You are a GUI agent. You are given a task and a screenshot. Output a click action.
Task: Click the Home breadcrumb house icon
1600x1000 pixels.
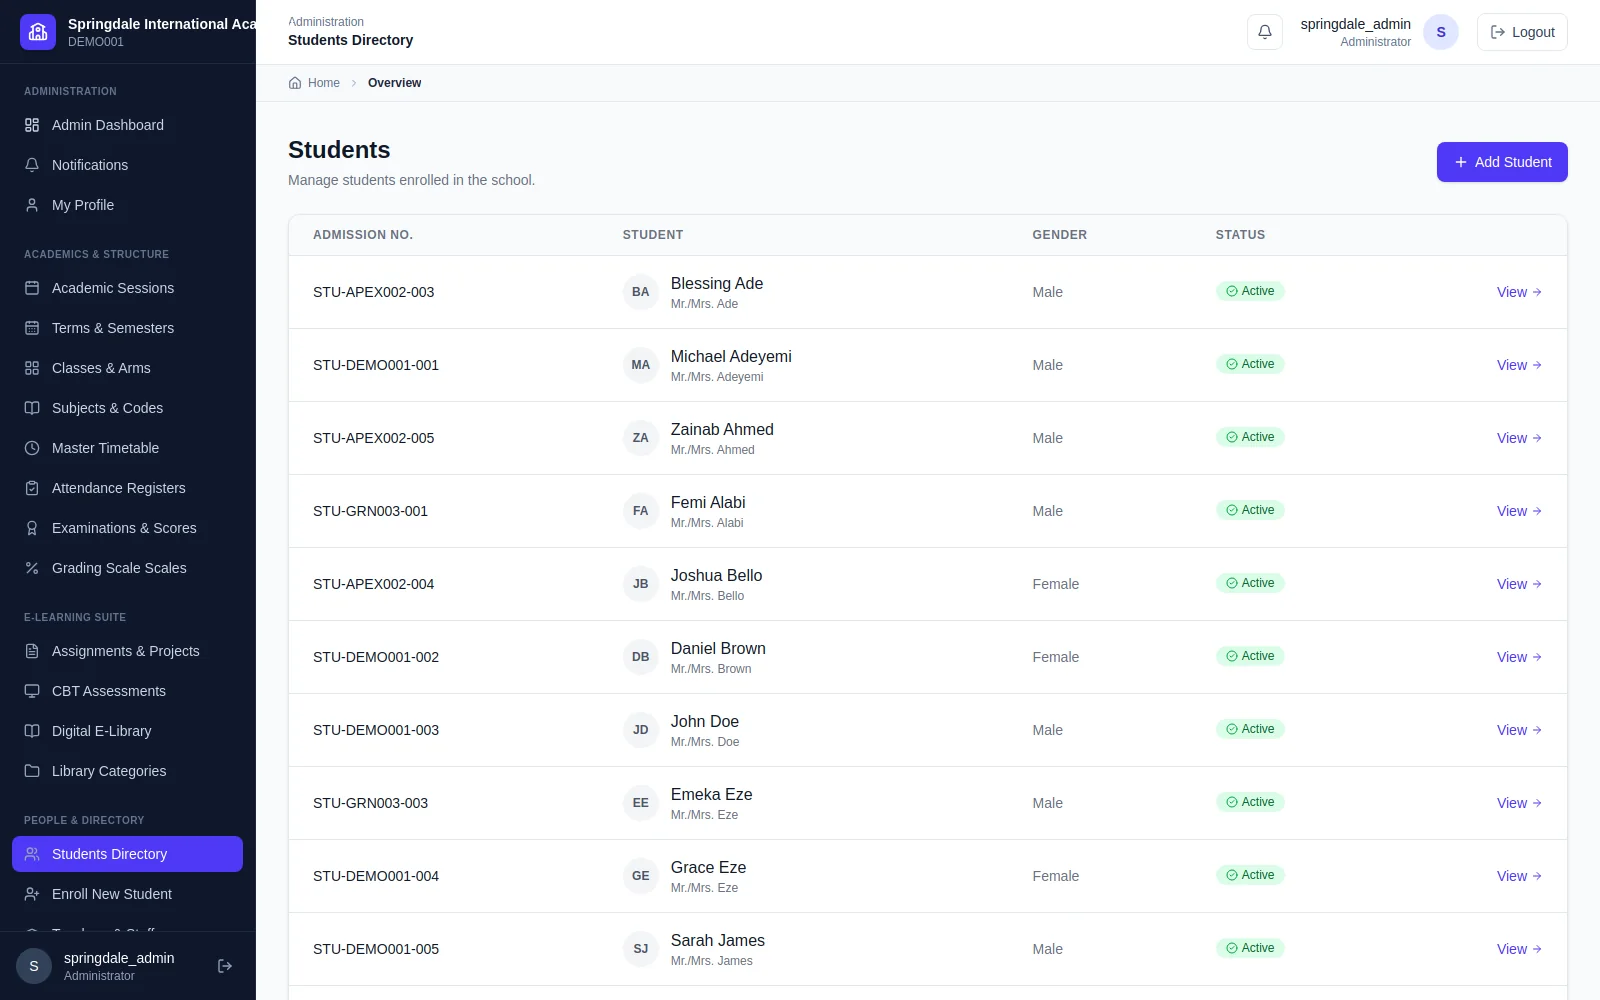click(x=295, y=83)
